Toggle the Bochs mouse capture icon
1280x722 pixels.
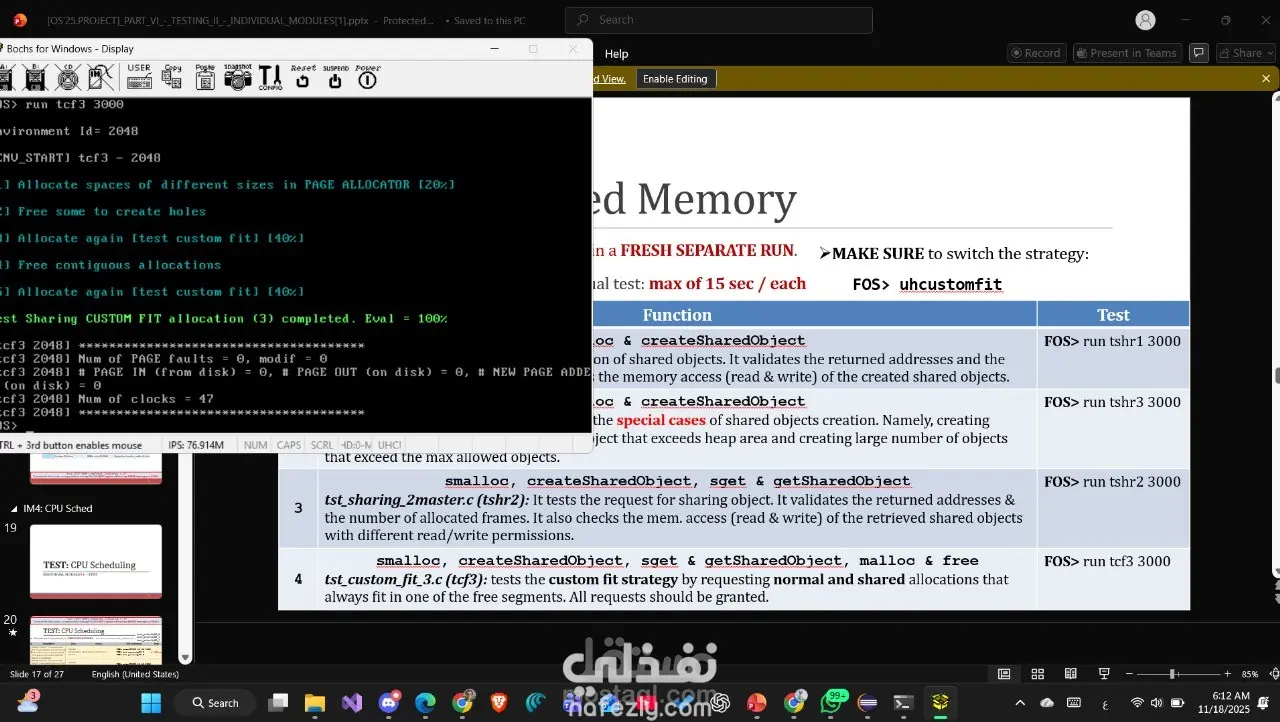pyautogui.click(x=100, y=77)
